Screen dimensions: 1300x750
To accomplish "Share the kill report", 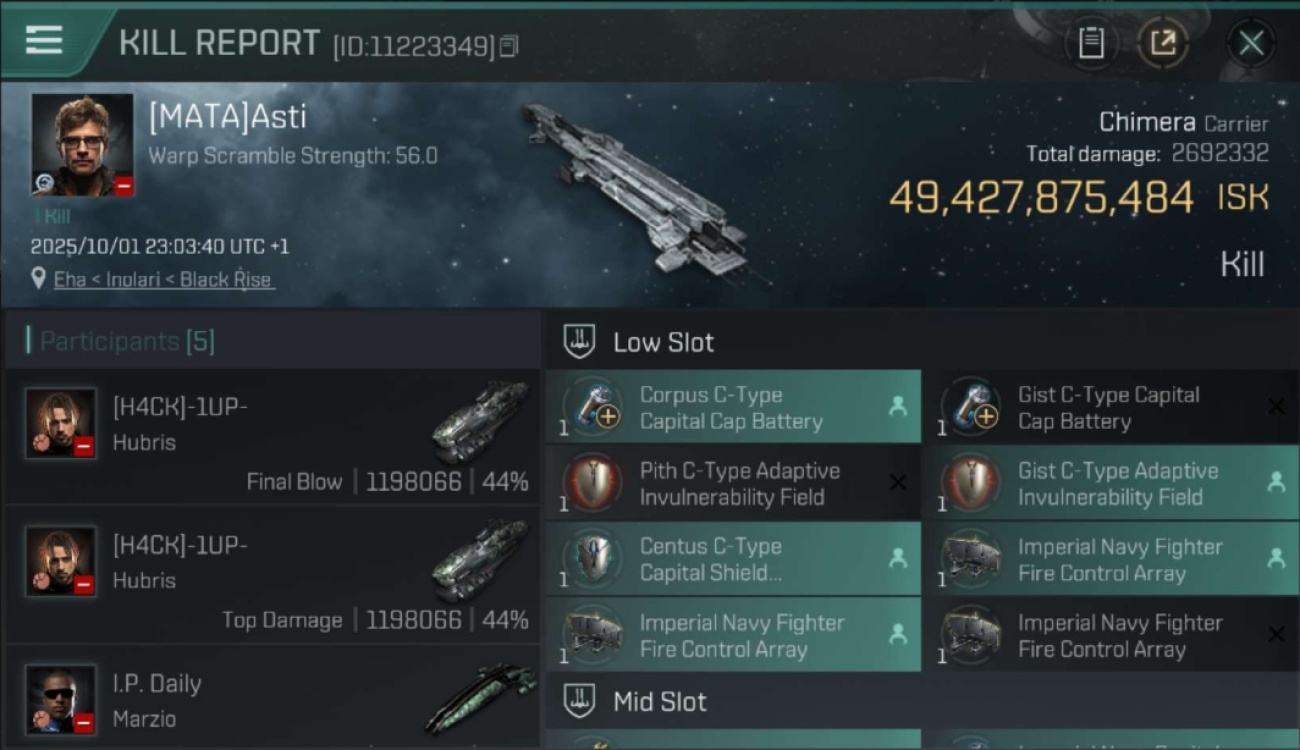I will (x=1163, y=43).
